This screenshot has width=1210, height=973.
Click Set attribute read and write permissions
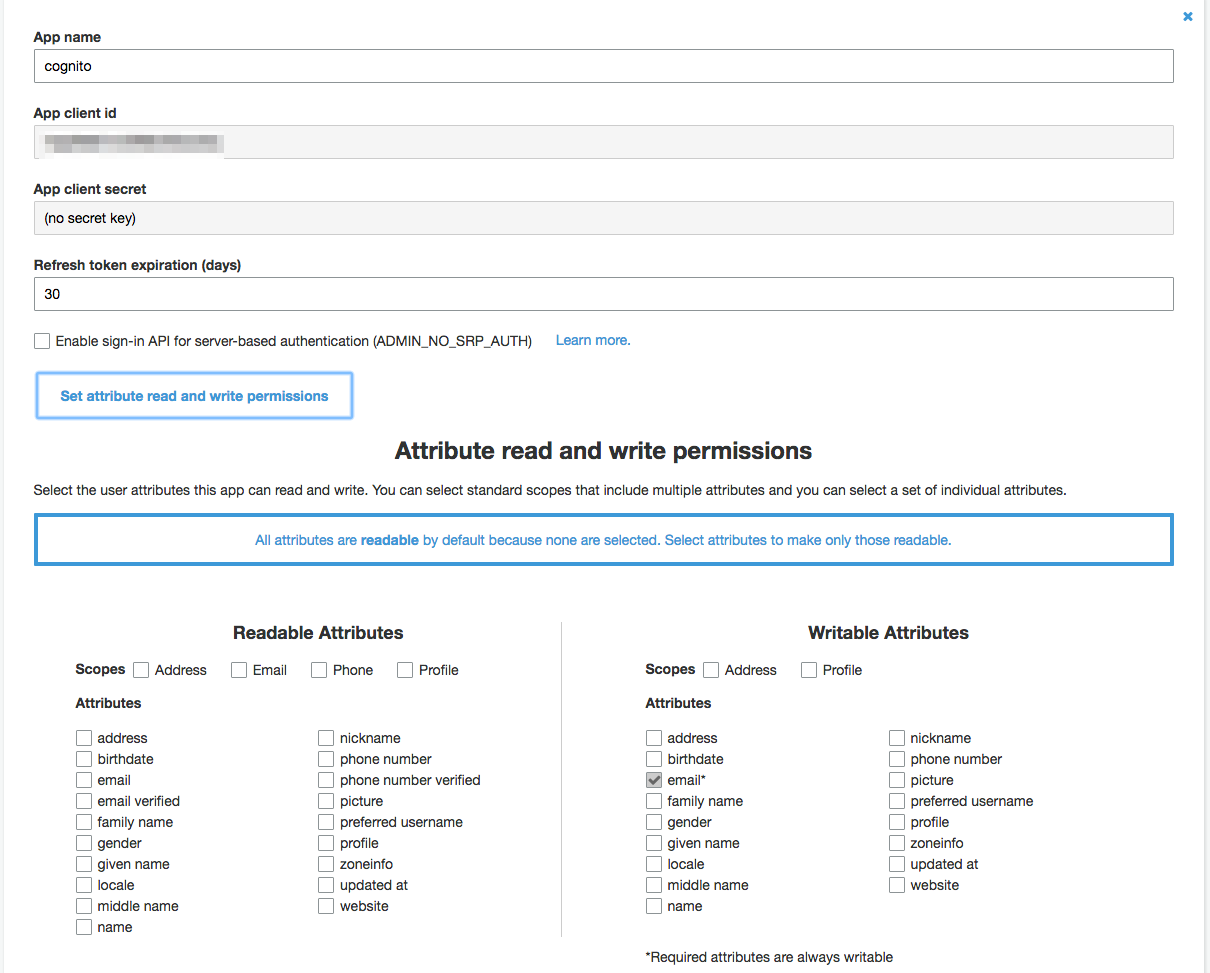coord(194,396)
